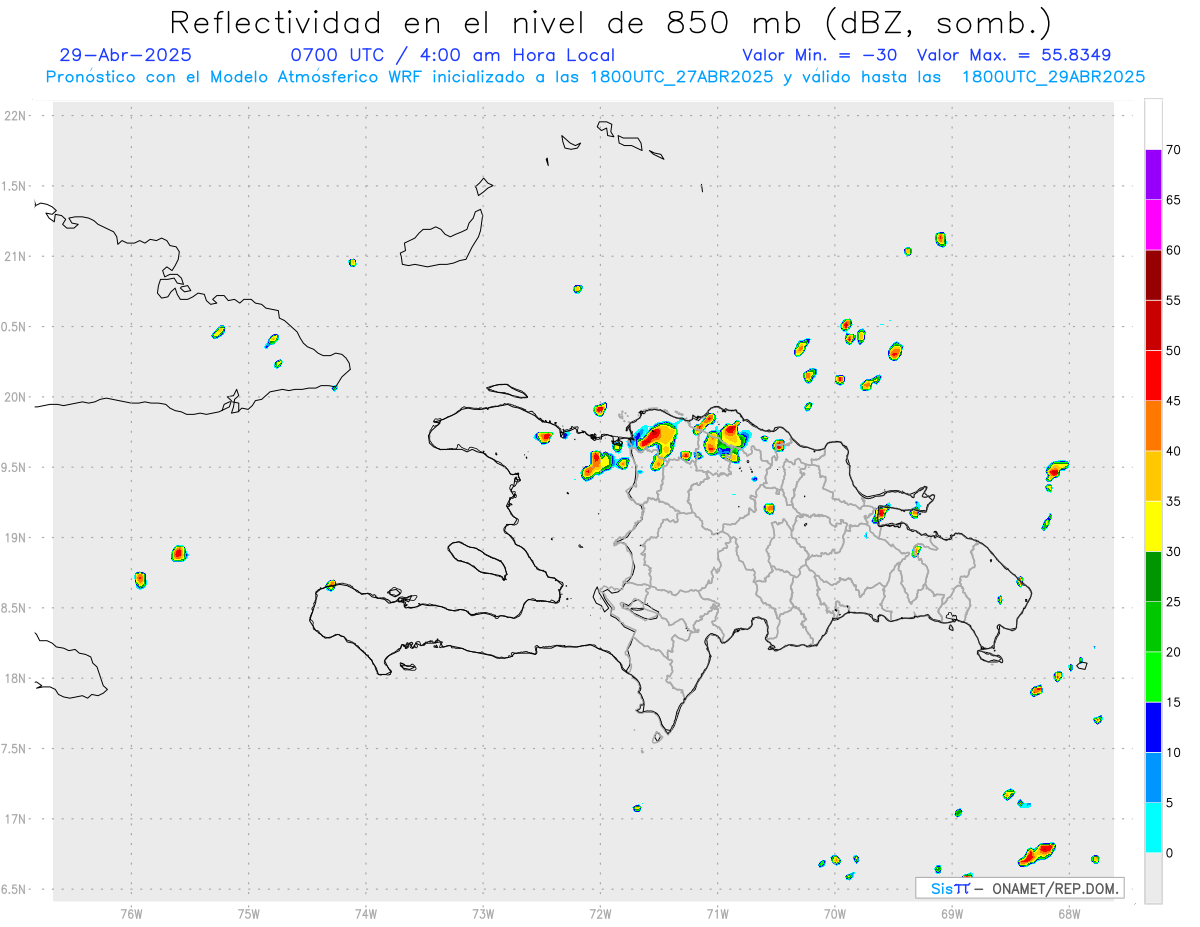The image size is (1200, 927).
Task: Click the dark green 25-30 dBZ colorbar band
Action: click(x=1153, y=577)
